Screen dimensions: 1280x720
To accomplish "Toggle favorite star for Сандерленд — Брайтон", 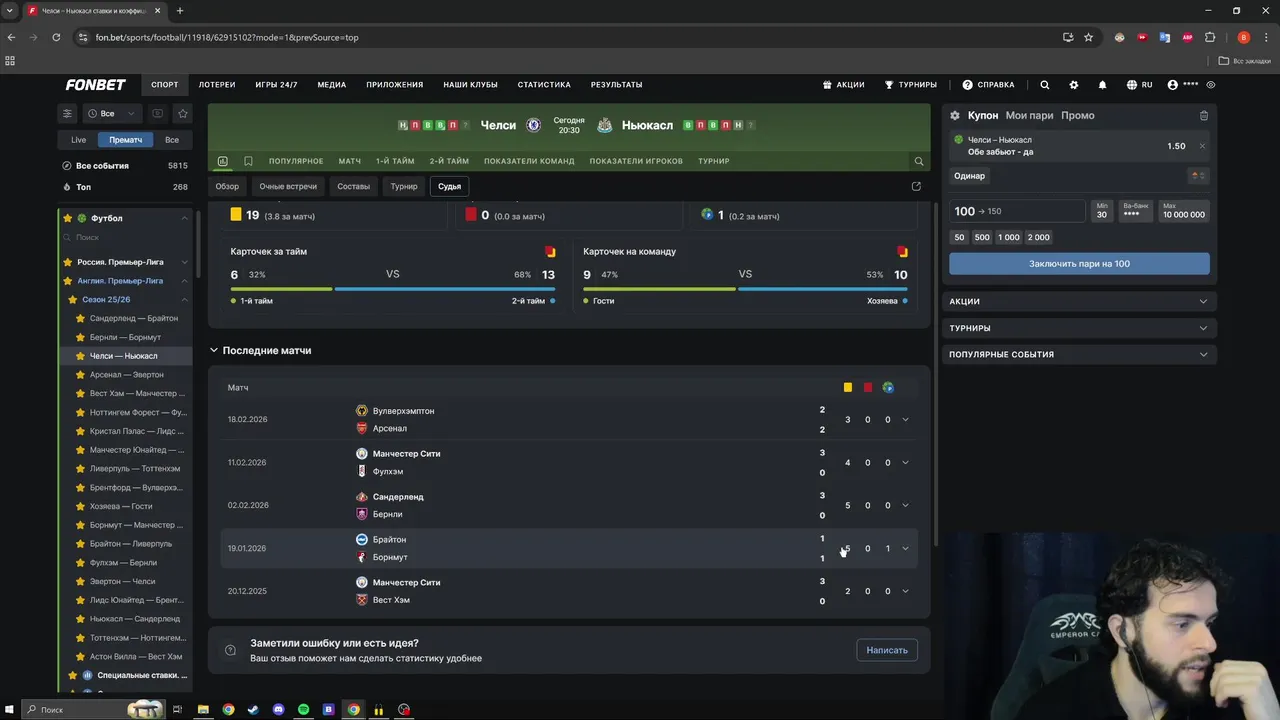I will tap(81, 318).
